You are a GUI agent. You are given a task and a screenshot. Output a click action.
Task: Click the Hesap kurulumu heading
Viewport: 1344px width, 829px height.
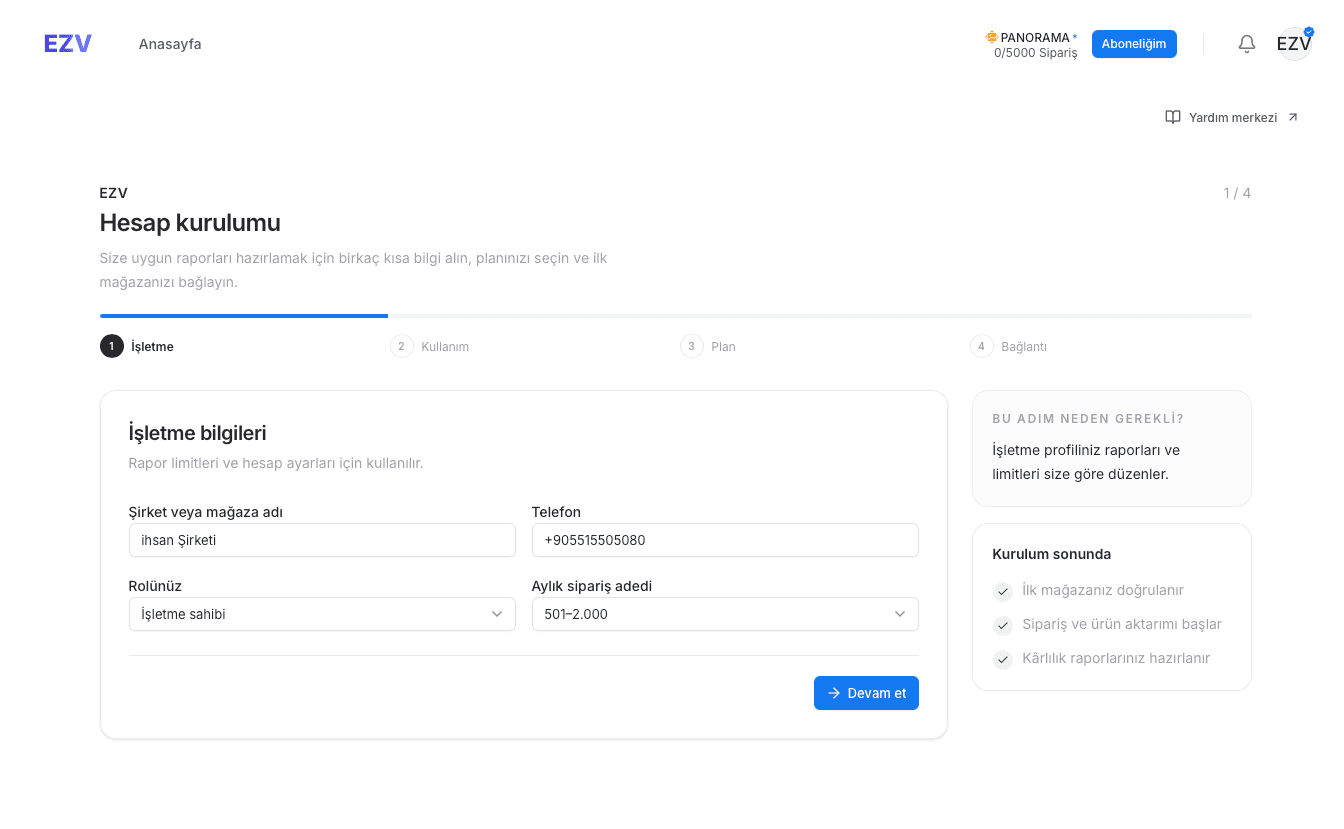point(190,222)
